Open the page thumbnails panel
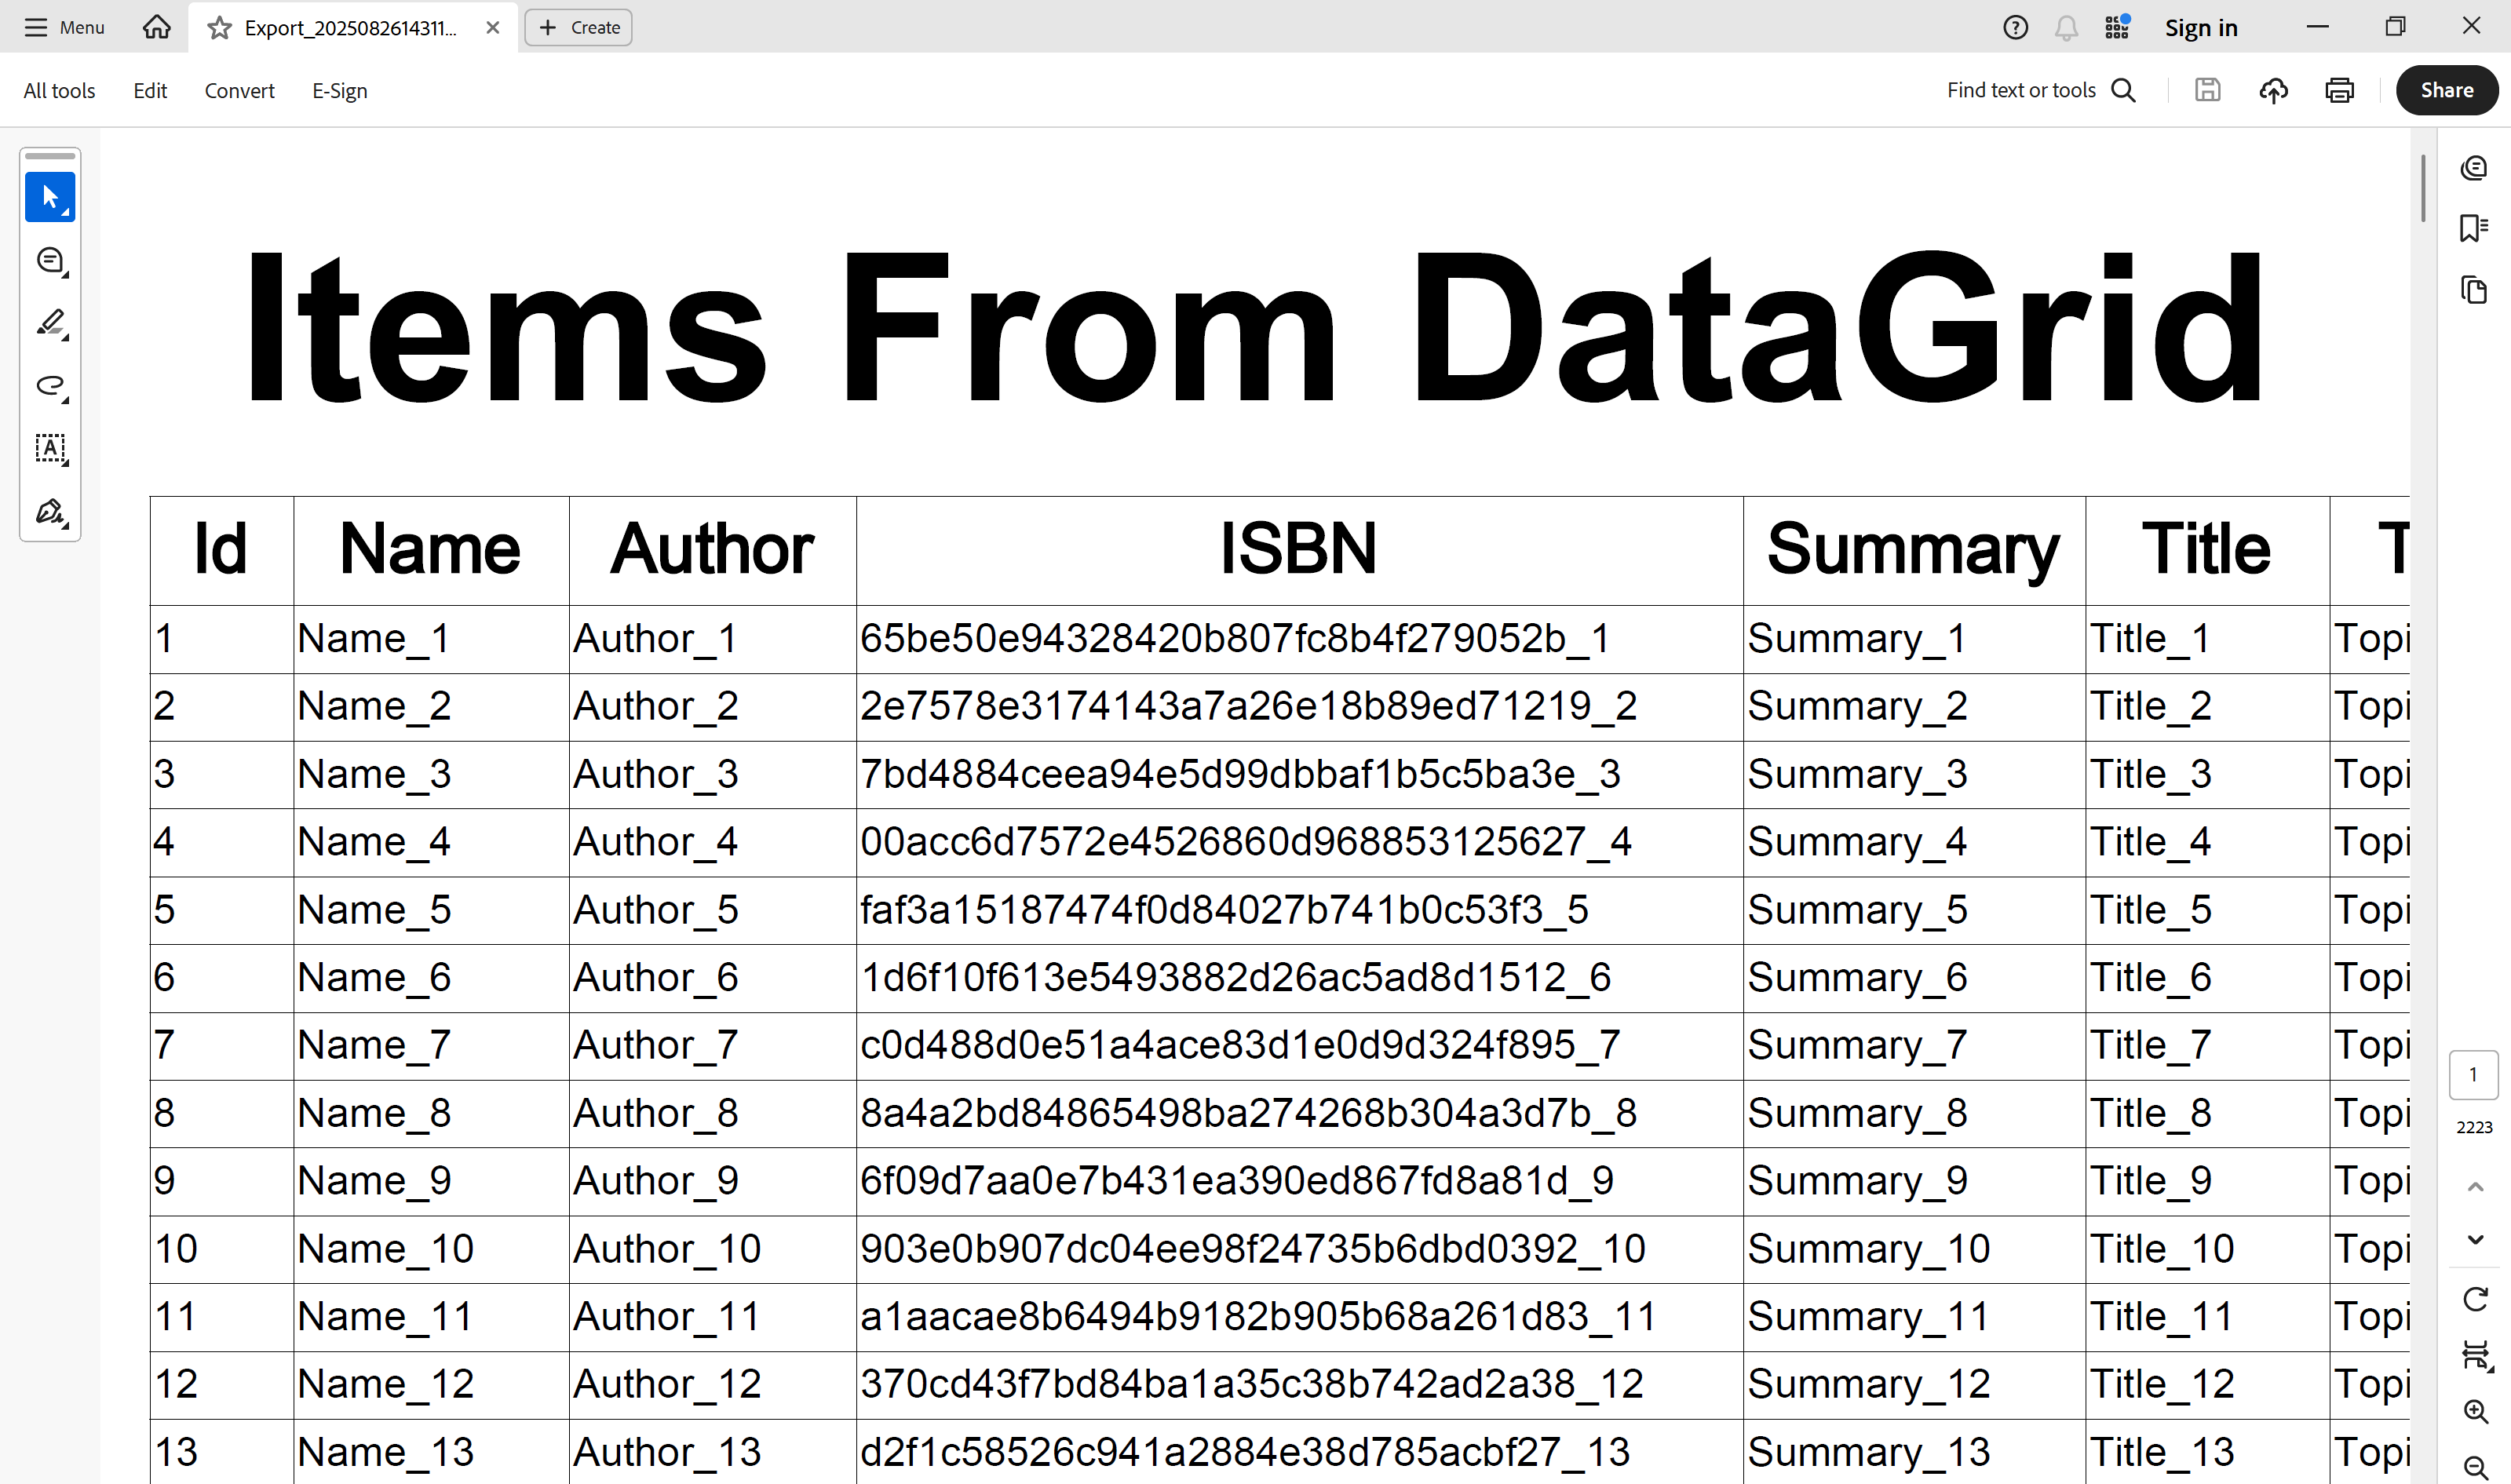This screenshot has width=2511, height=1484. [2473, 289]
